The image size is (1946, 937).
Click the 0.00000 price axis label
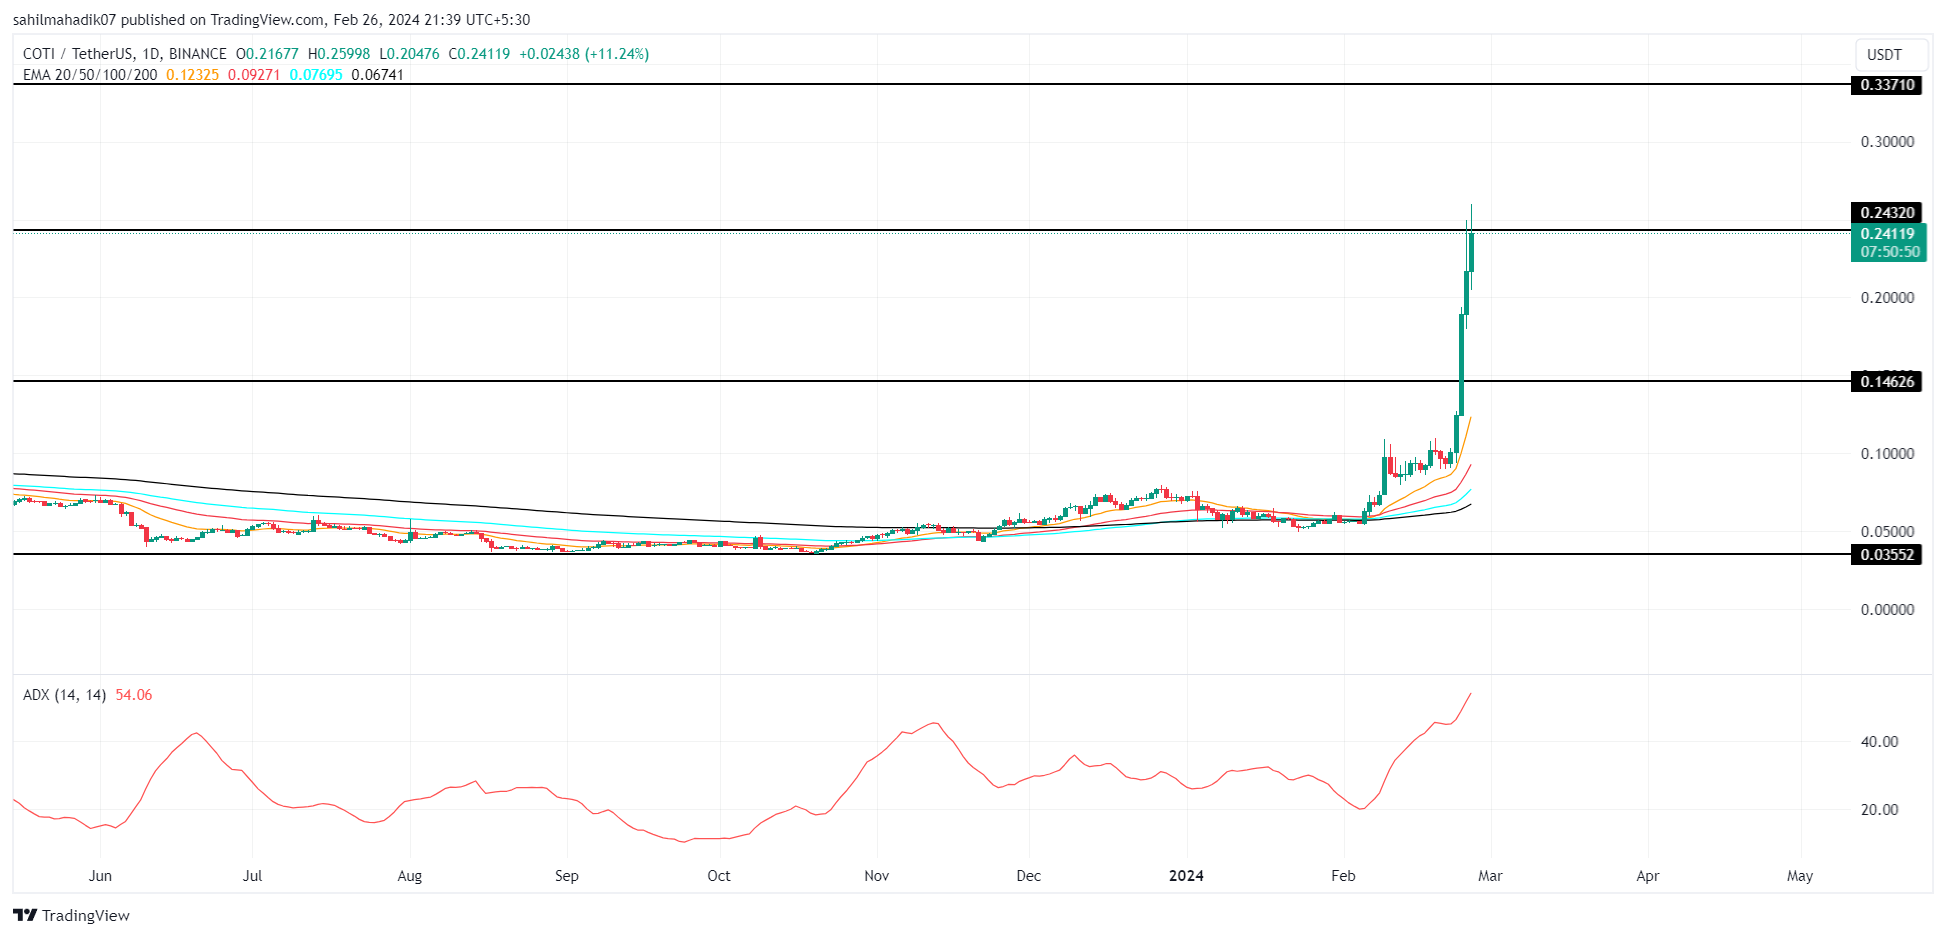tap(1887, 610)
